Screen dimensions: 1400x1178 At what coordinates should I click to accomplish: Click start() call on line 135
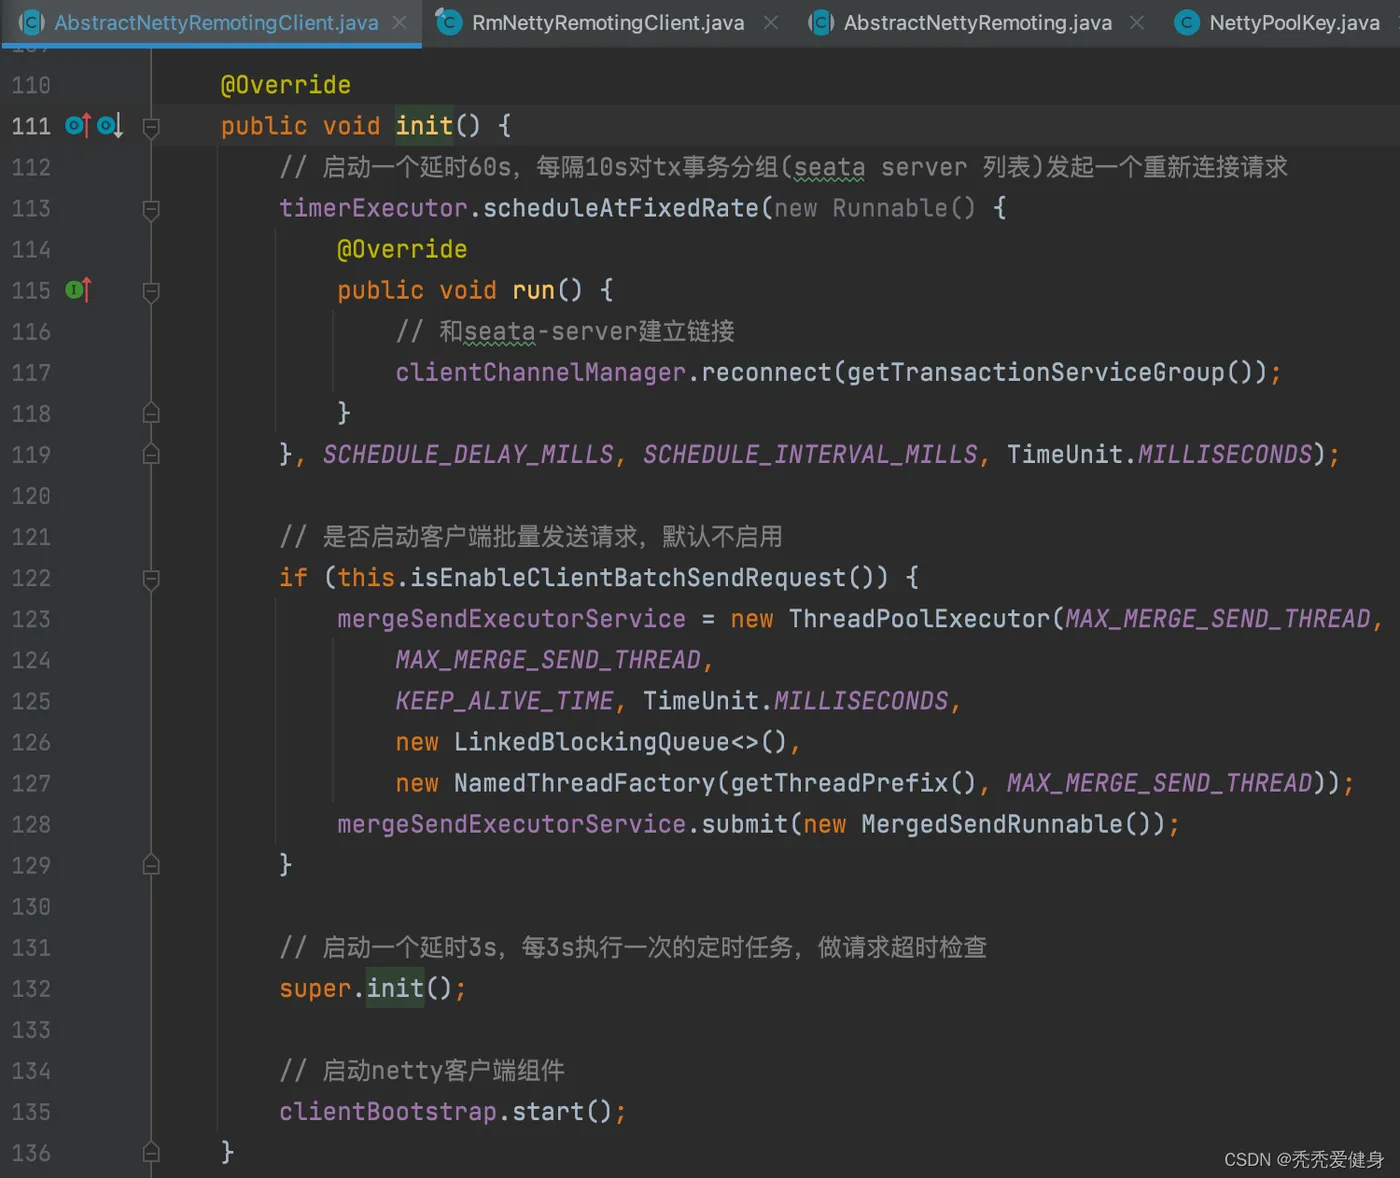(562, 1111)
